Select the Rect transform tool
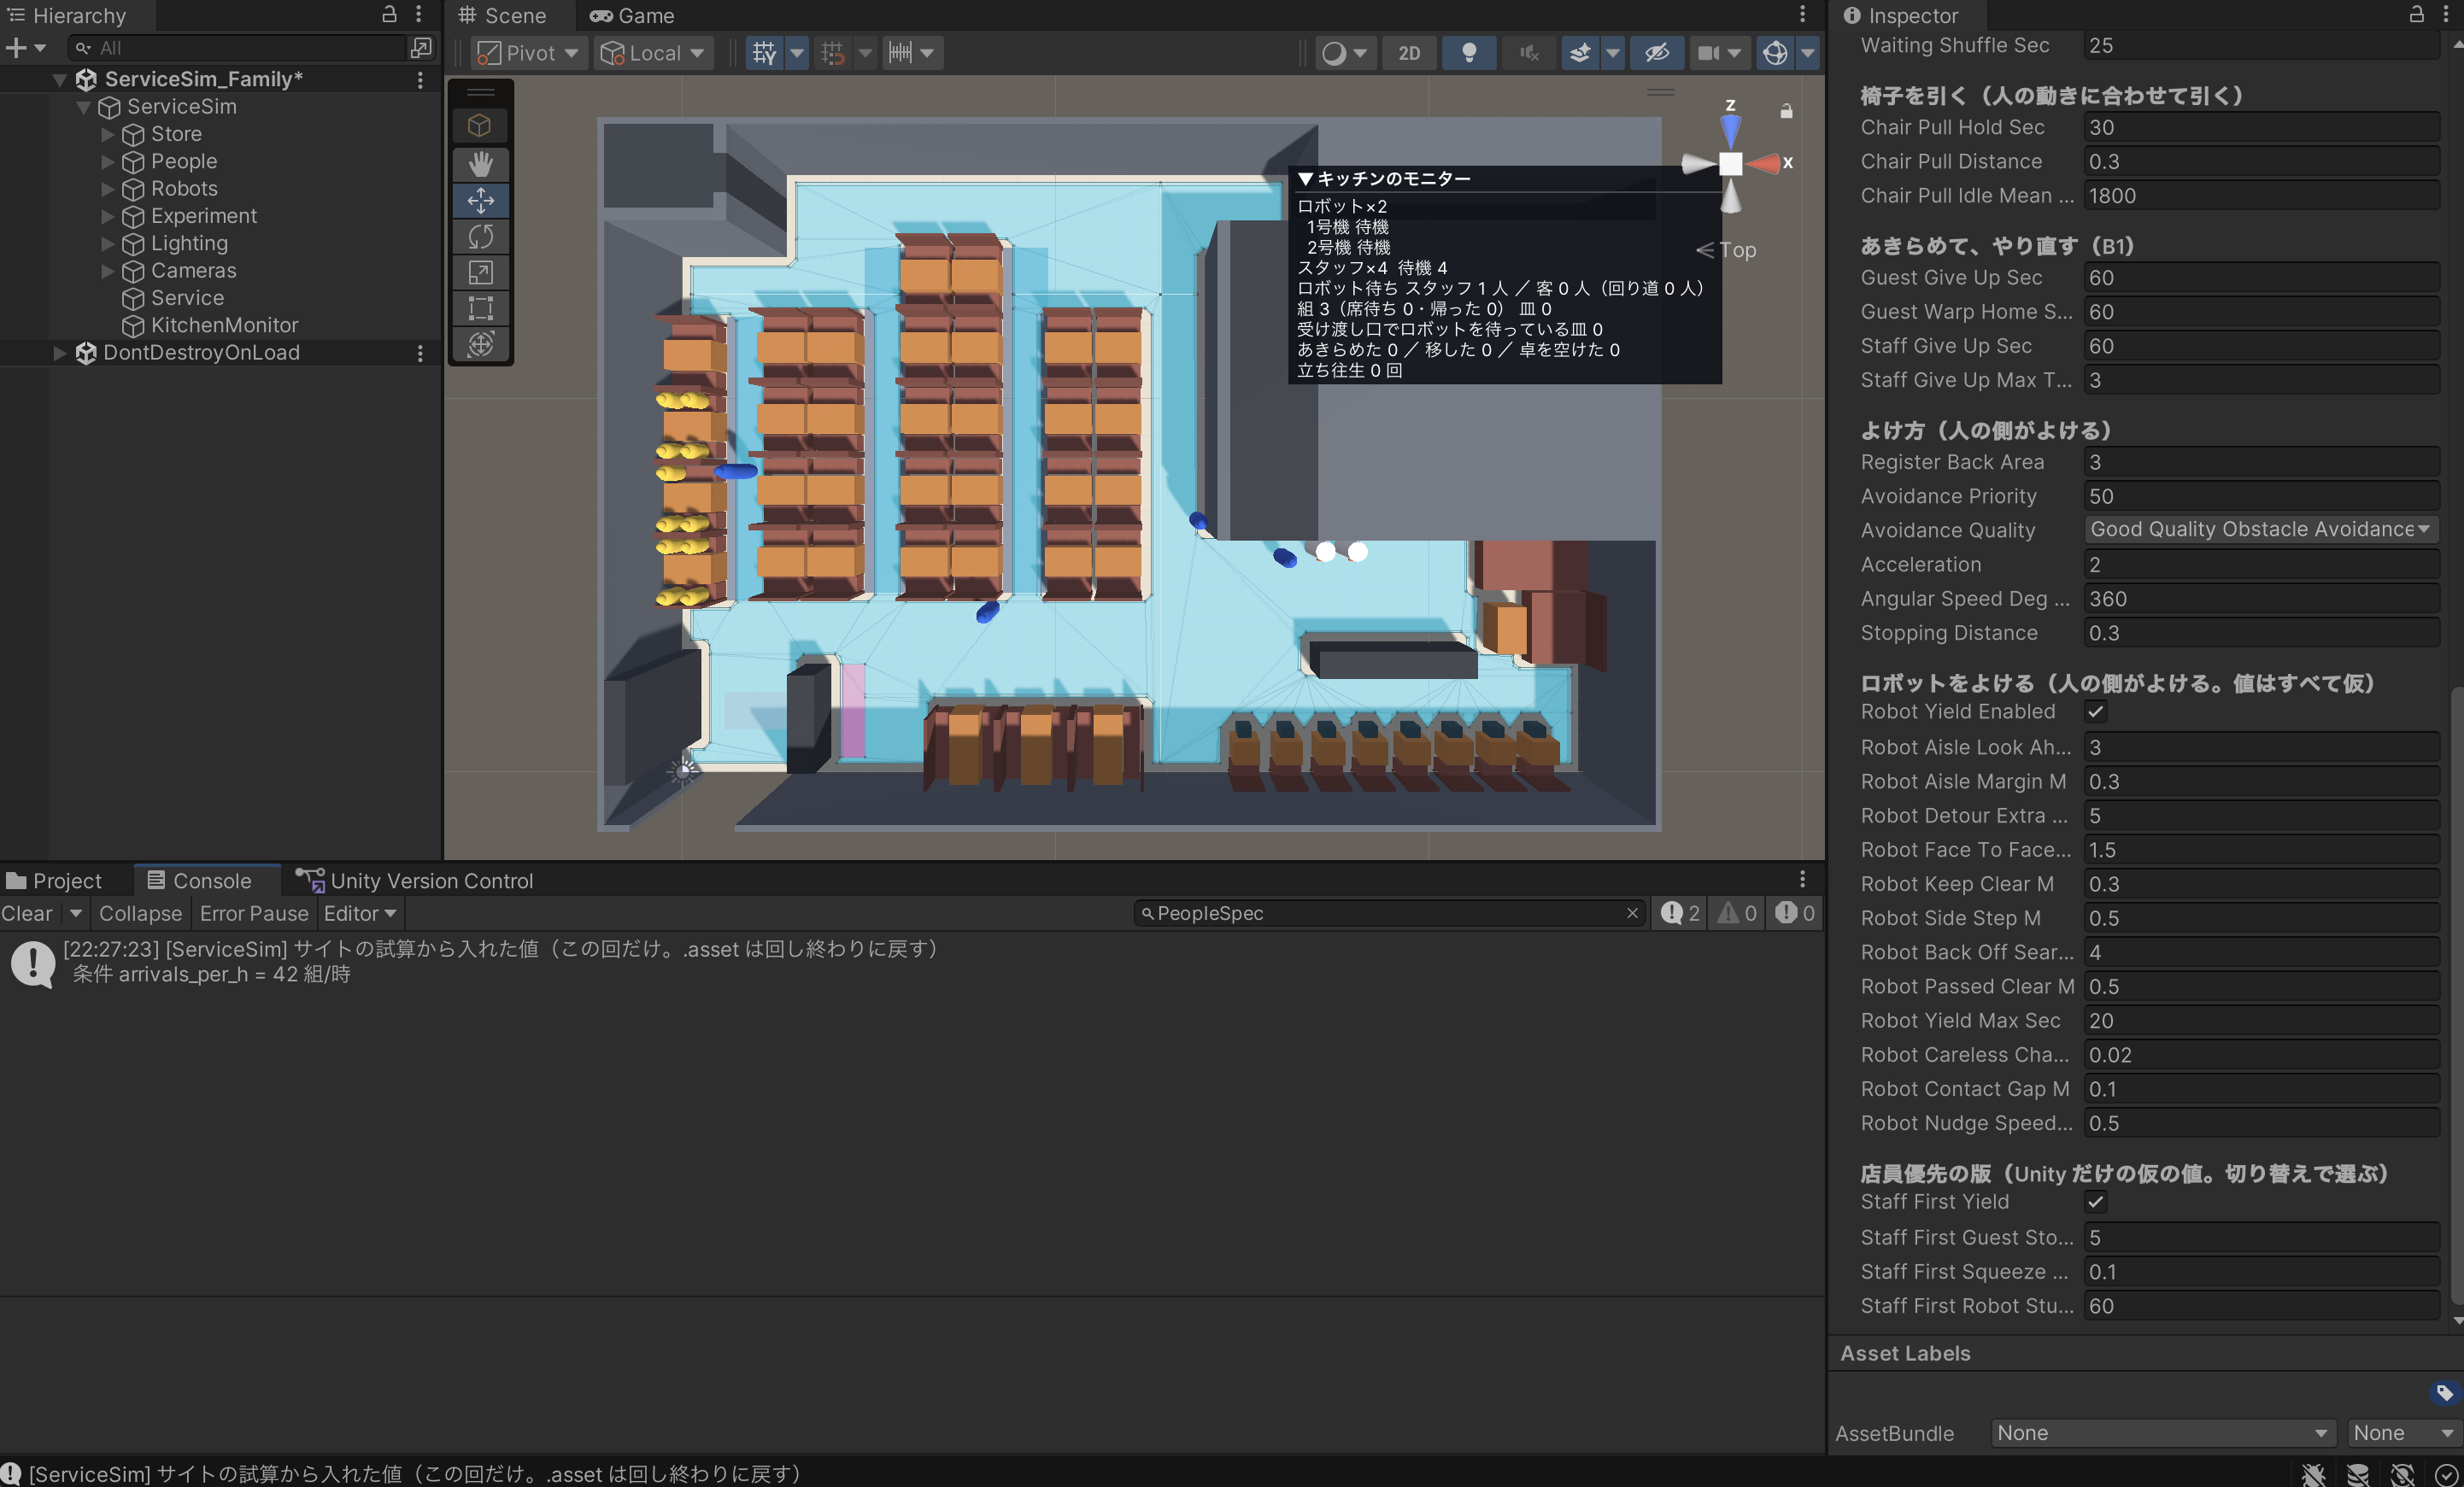The width and height of the screenshot is (2464, 1487). pos(480,308)
